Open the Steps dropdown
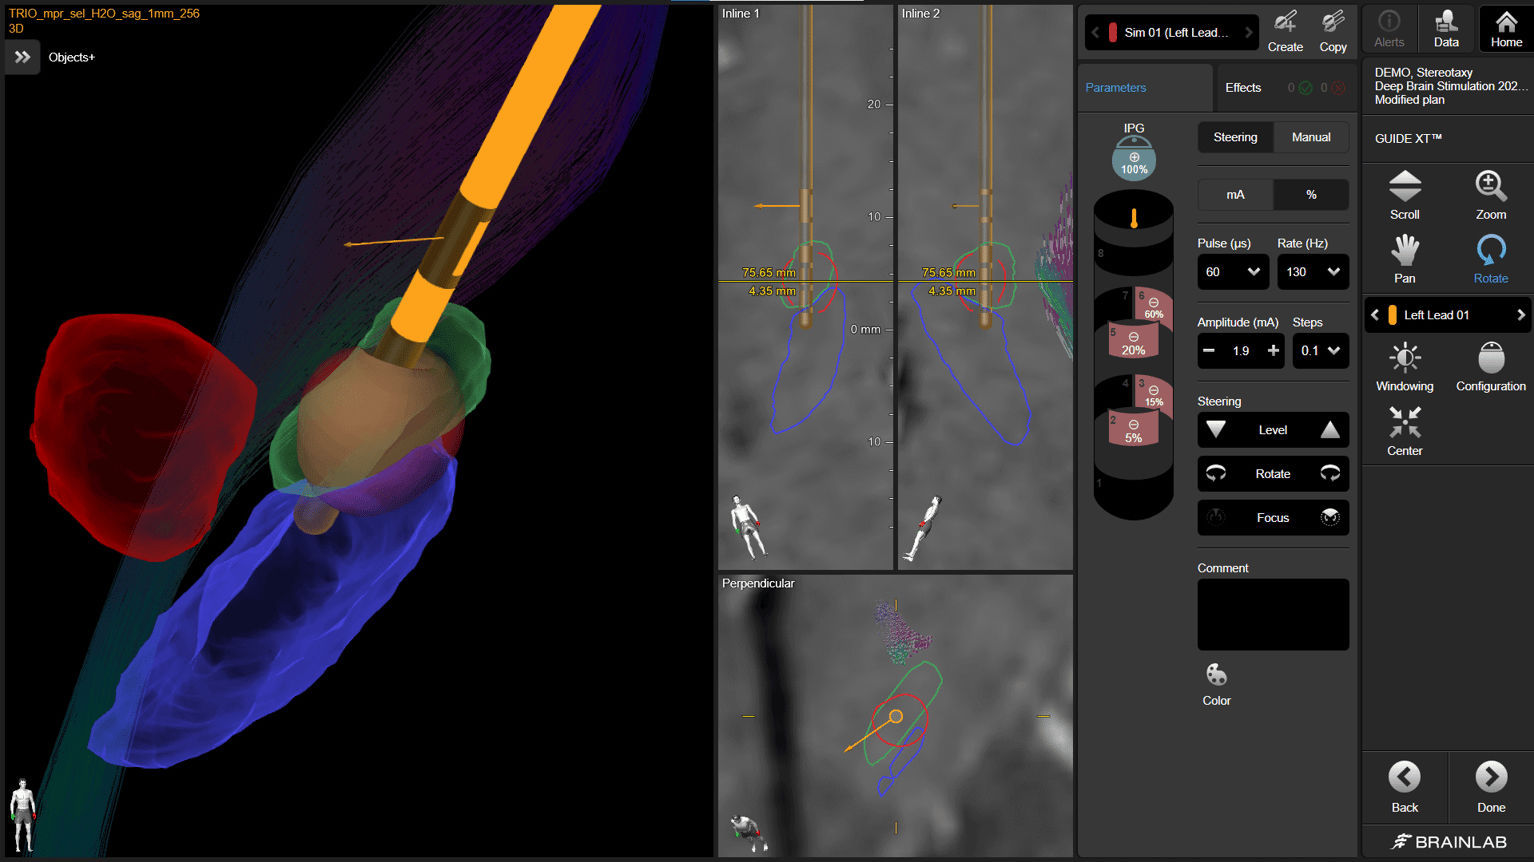 point(1320,350)
